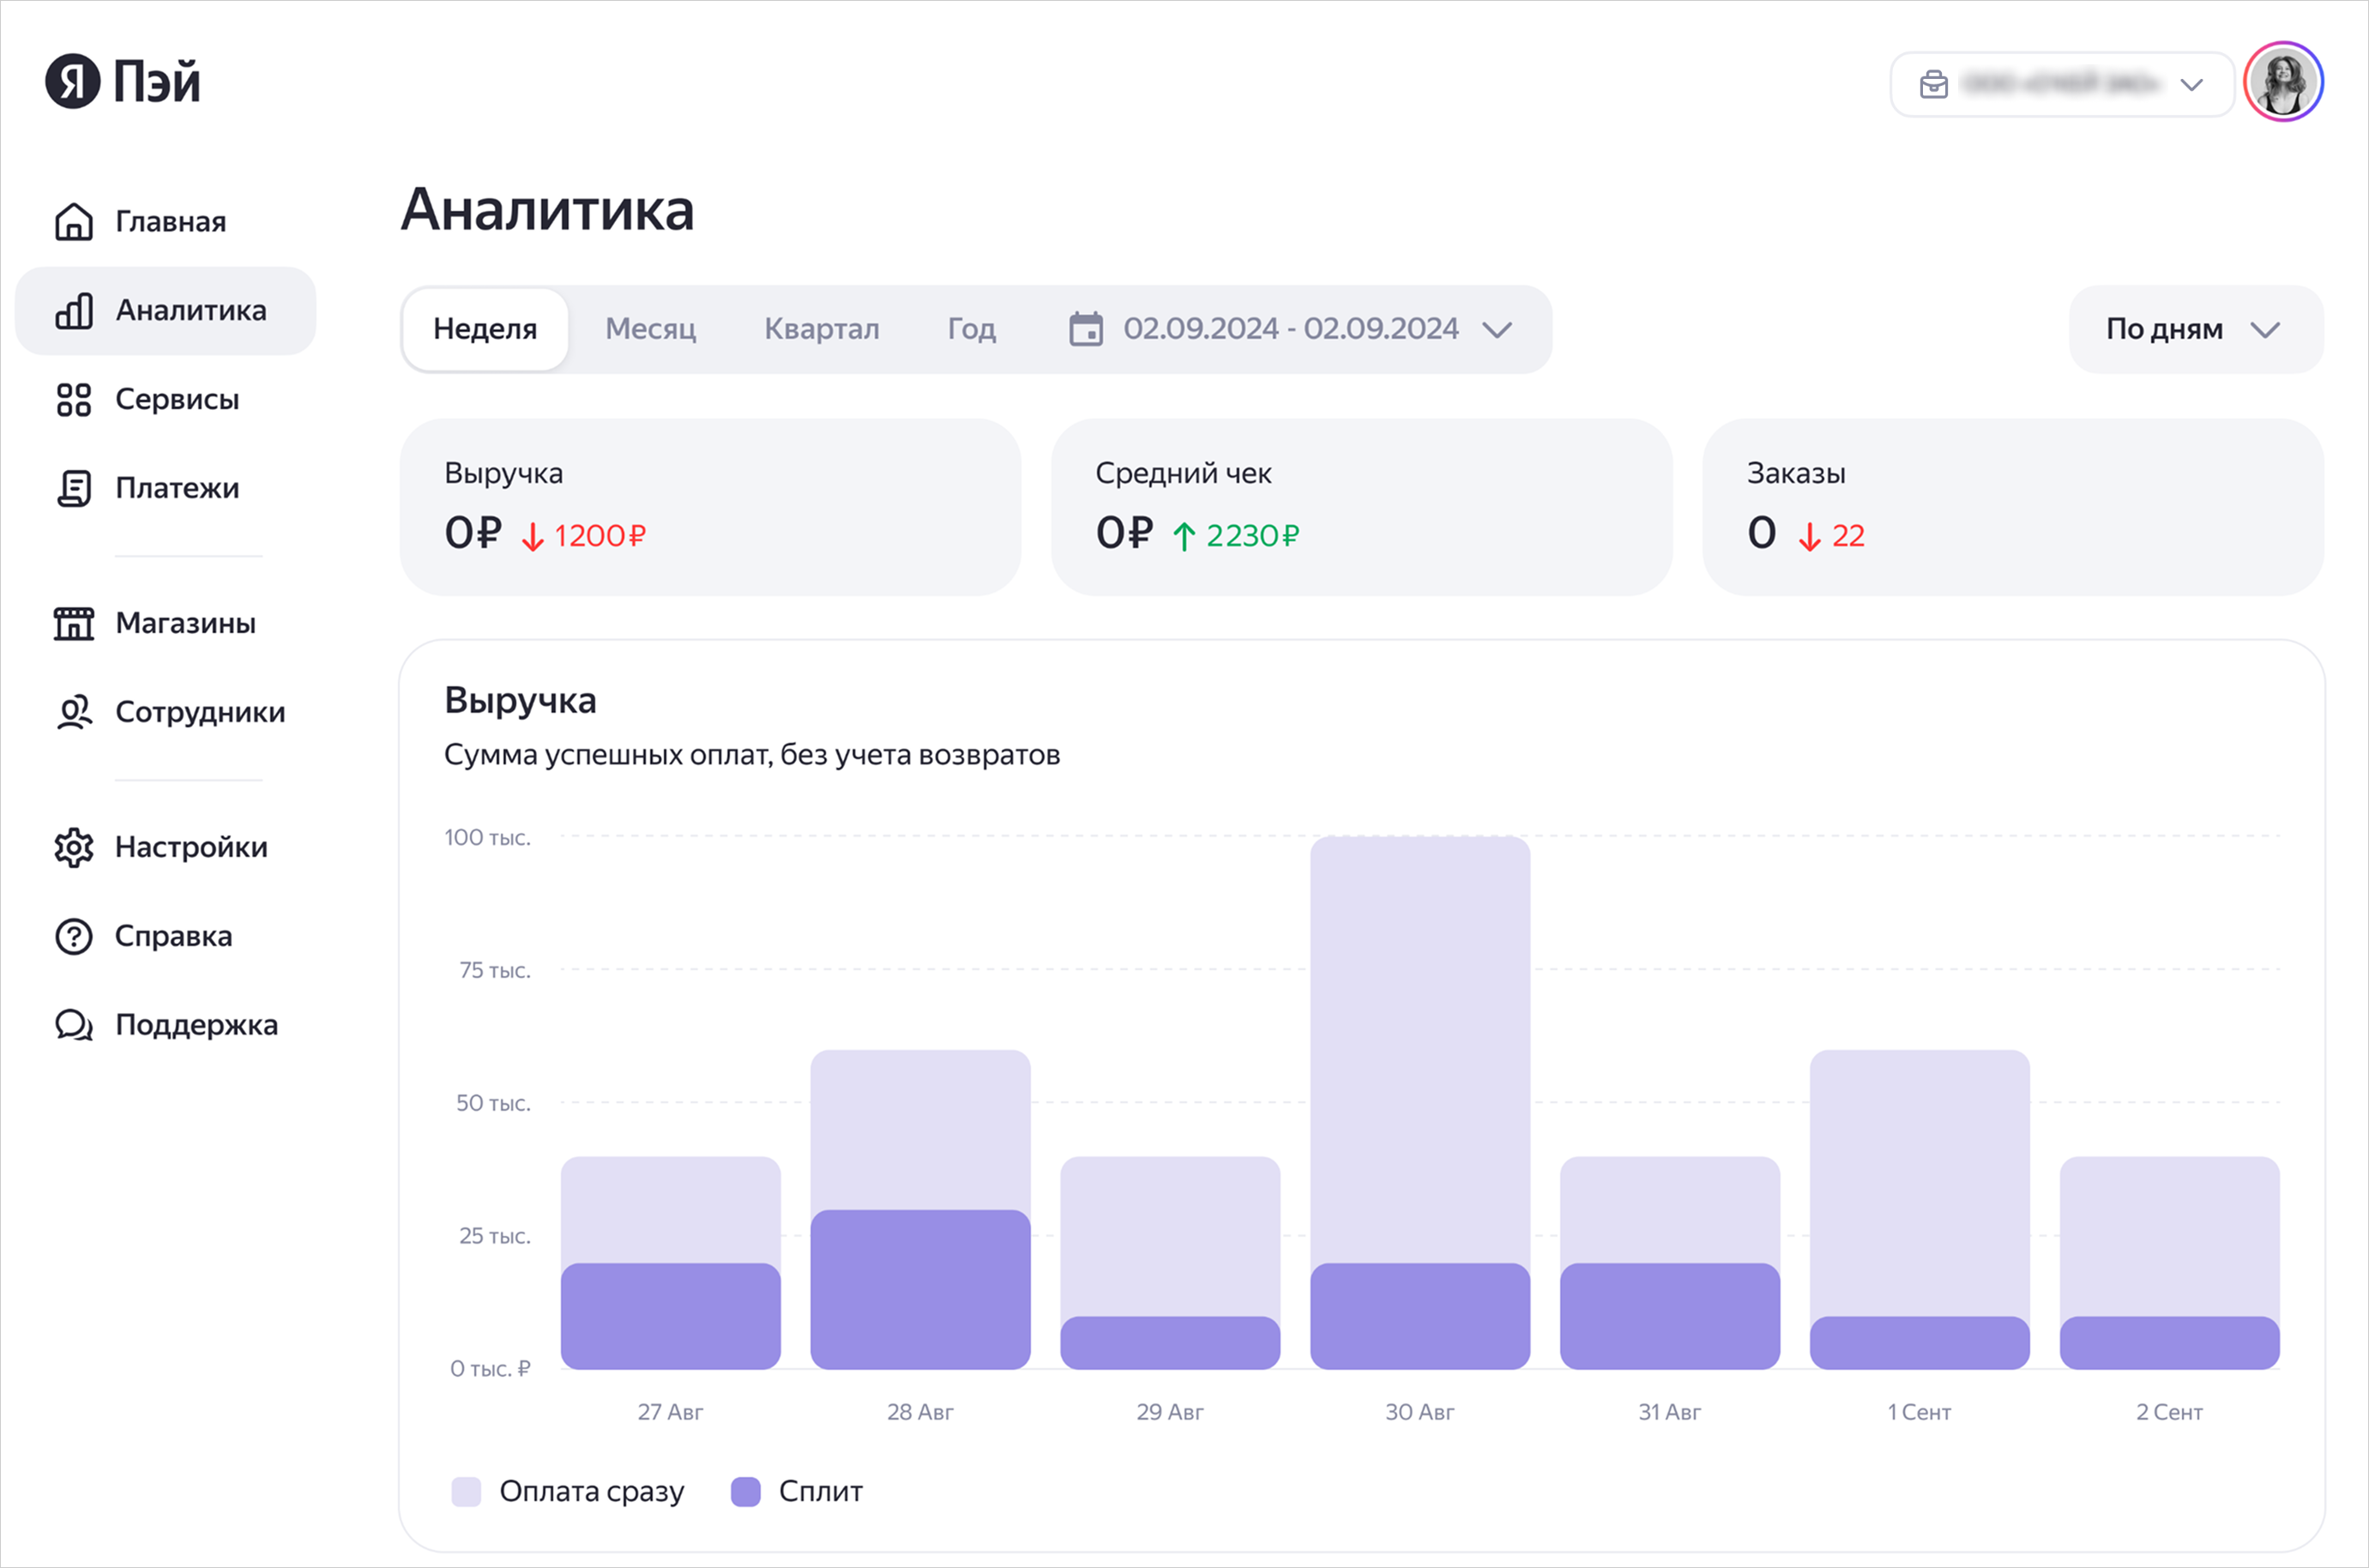Viewport: 2369px width, 1568px height.
Task: Choose the Год period tab
Action: point(971,329)
